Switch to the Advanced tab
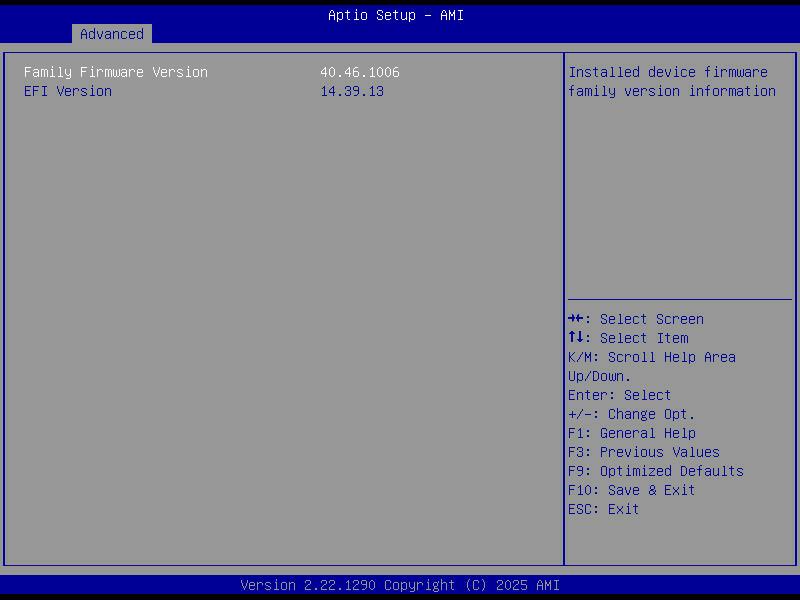Screen dimensions: 800x600 112,34
